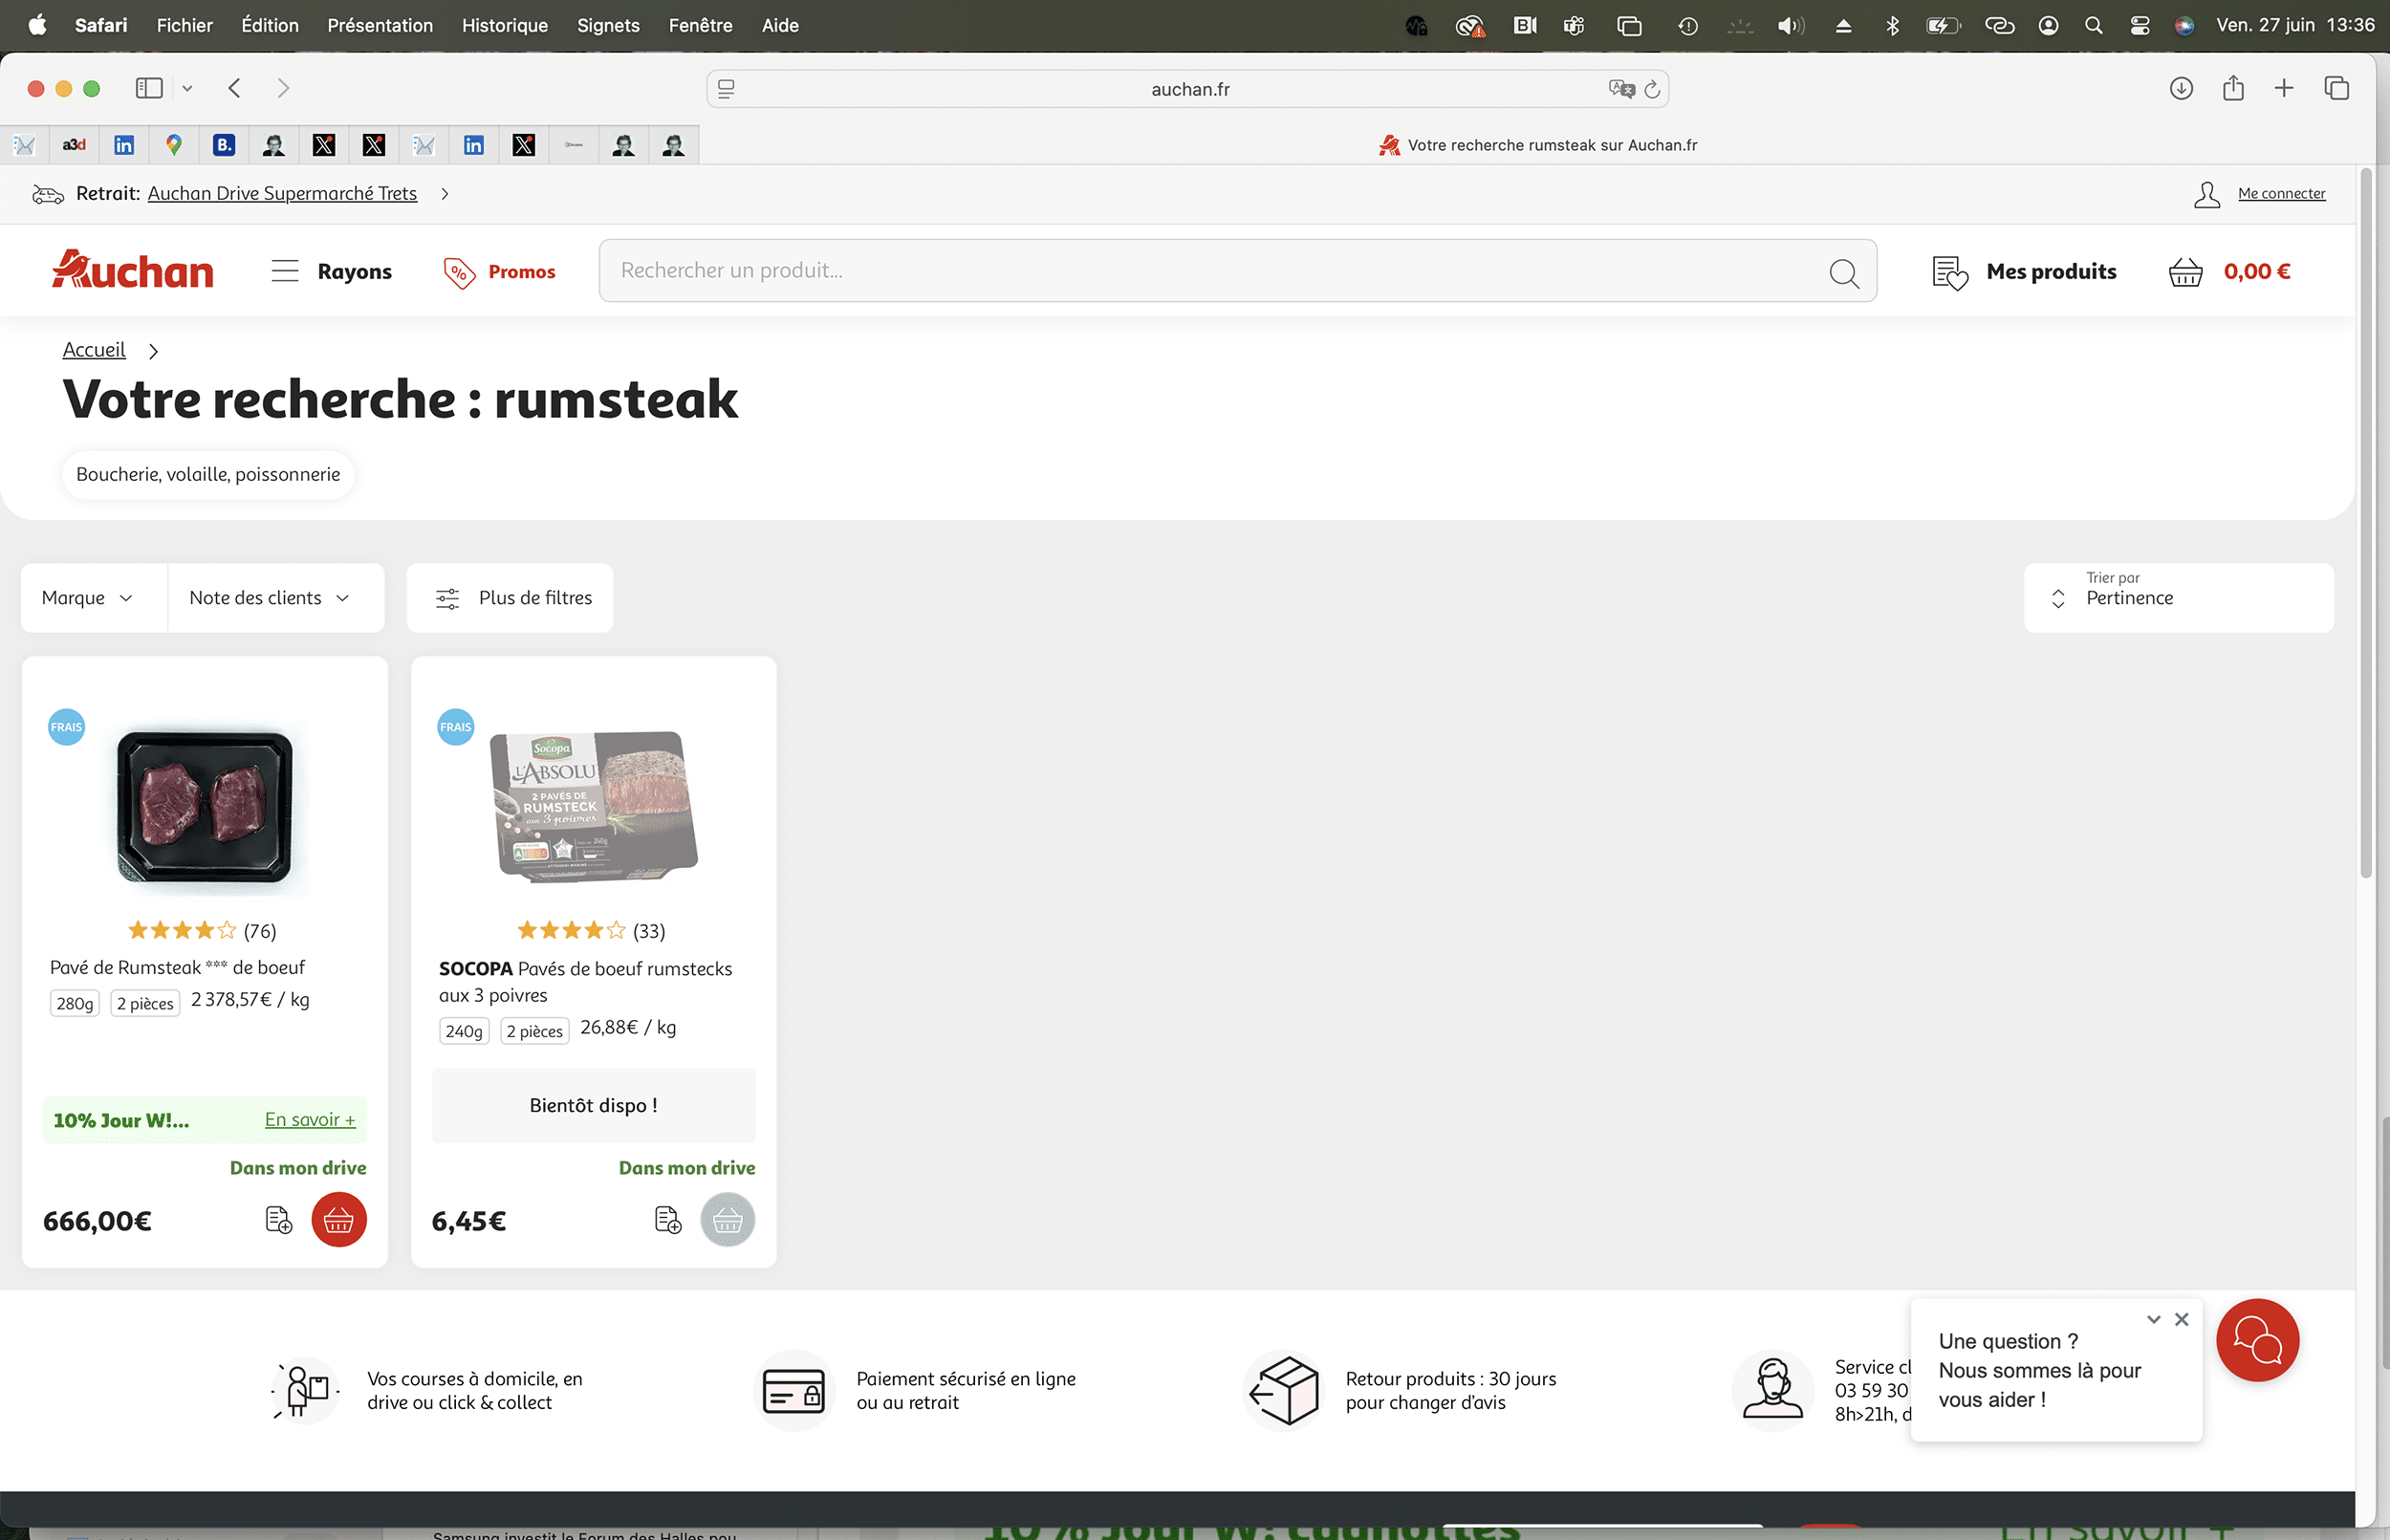Image resolution: width=2390 pixels, height=1540 pixels.
Task: Open the red chat bubble button
Action: click(2257, 1340)
